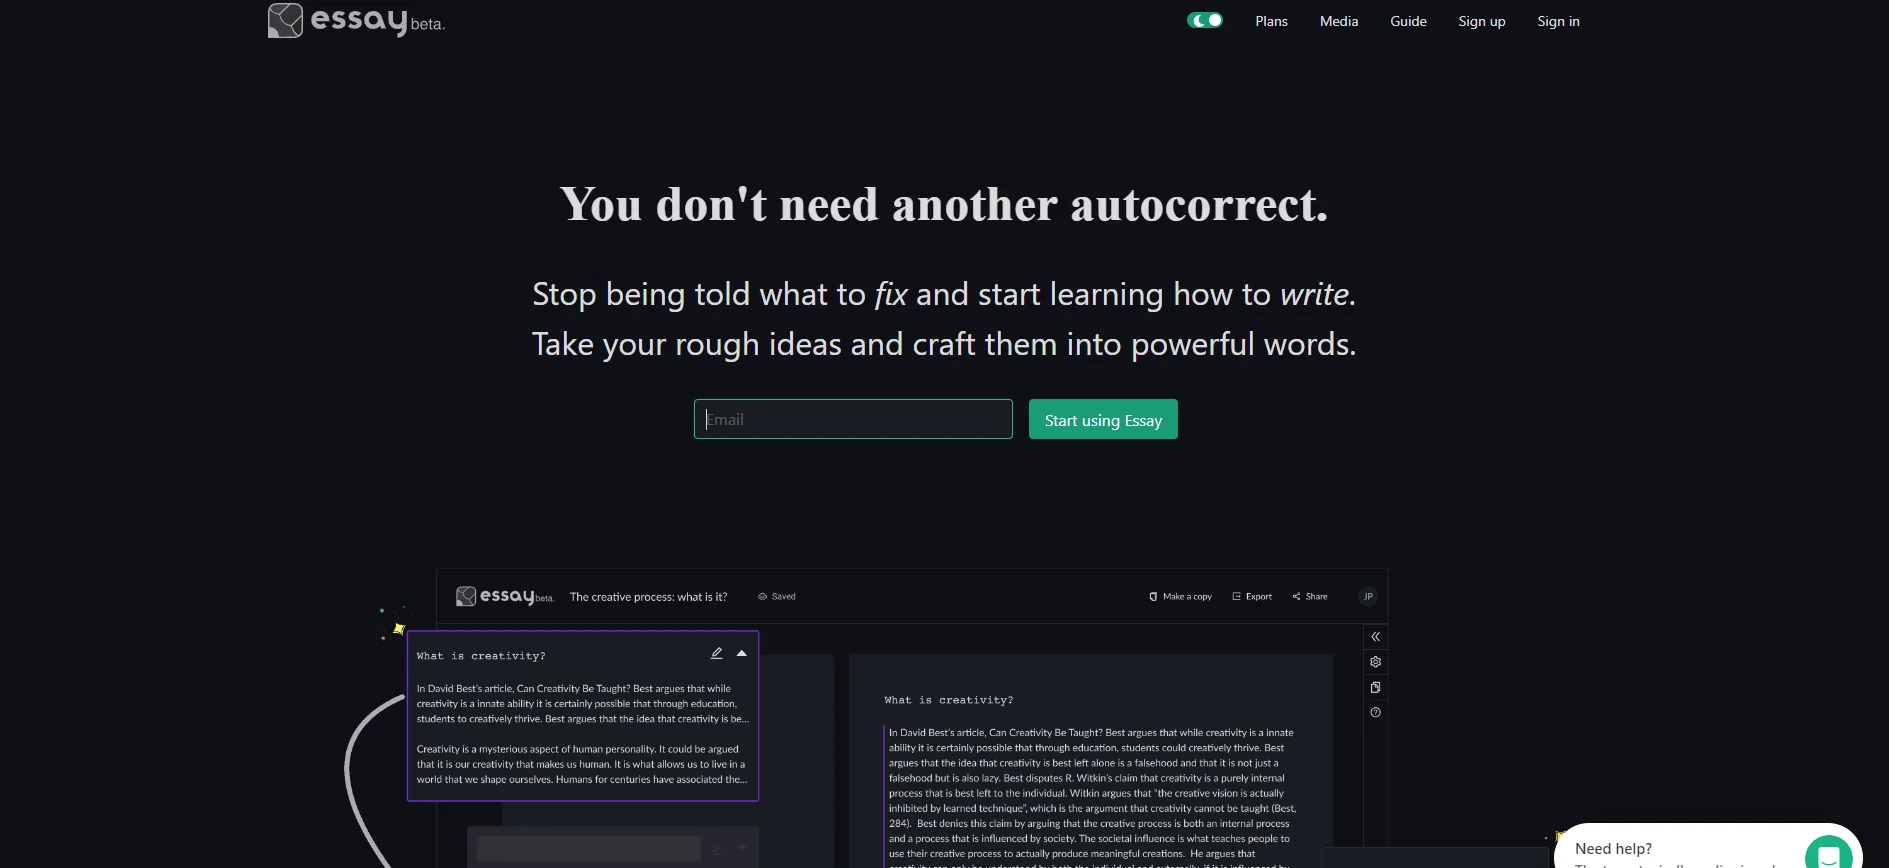This screenshot has height=868, width=1889.
Task: Open the Plans page
Action: [1272, 21]
